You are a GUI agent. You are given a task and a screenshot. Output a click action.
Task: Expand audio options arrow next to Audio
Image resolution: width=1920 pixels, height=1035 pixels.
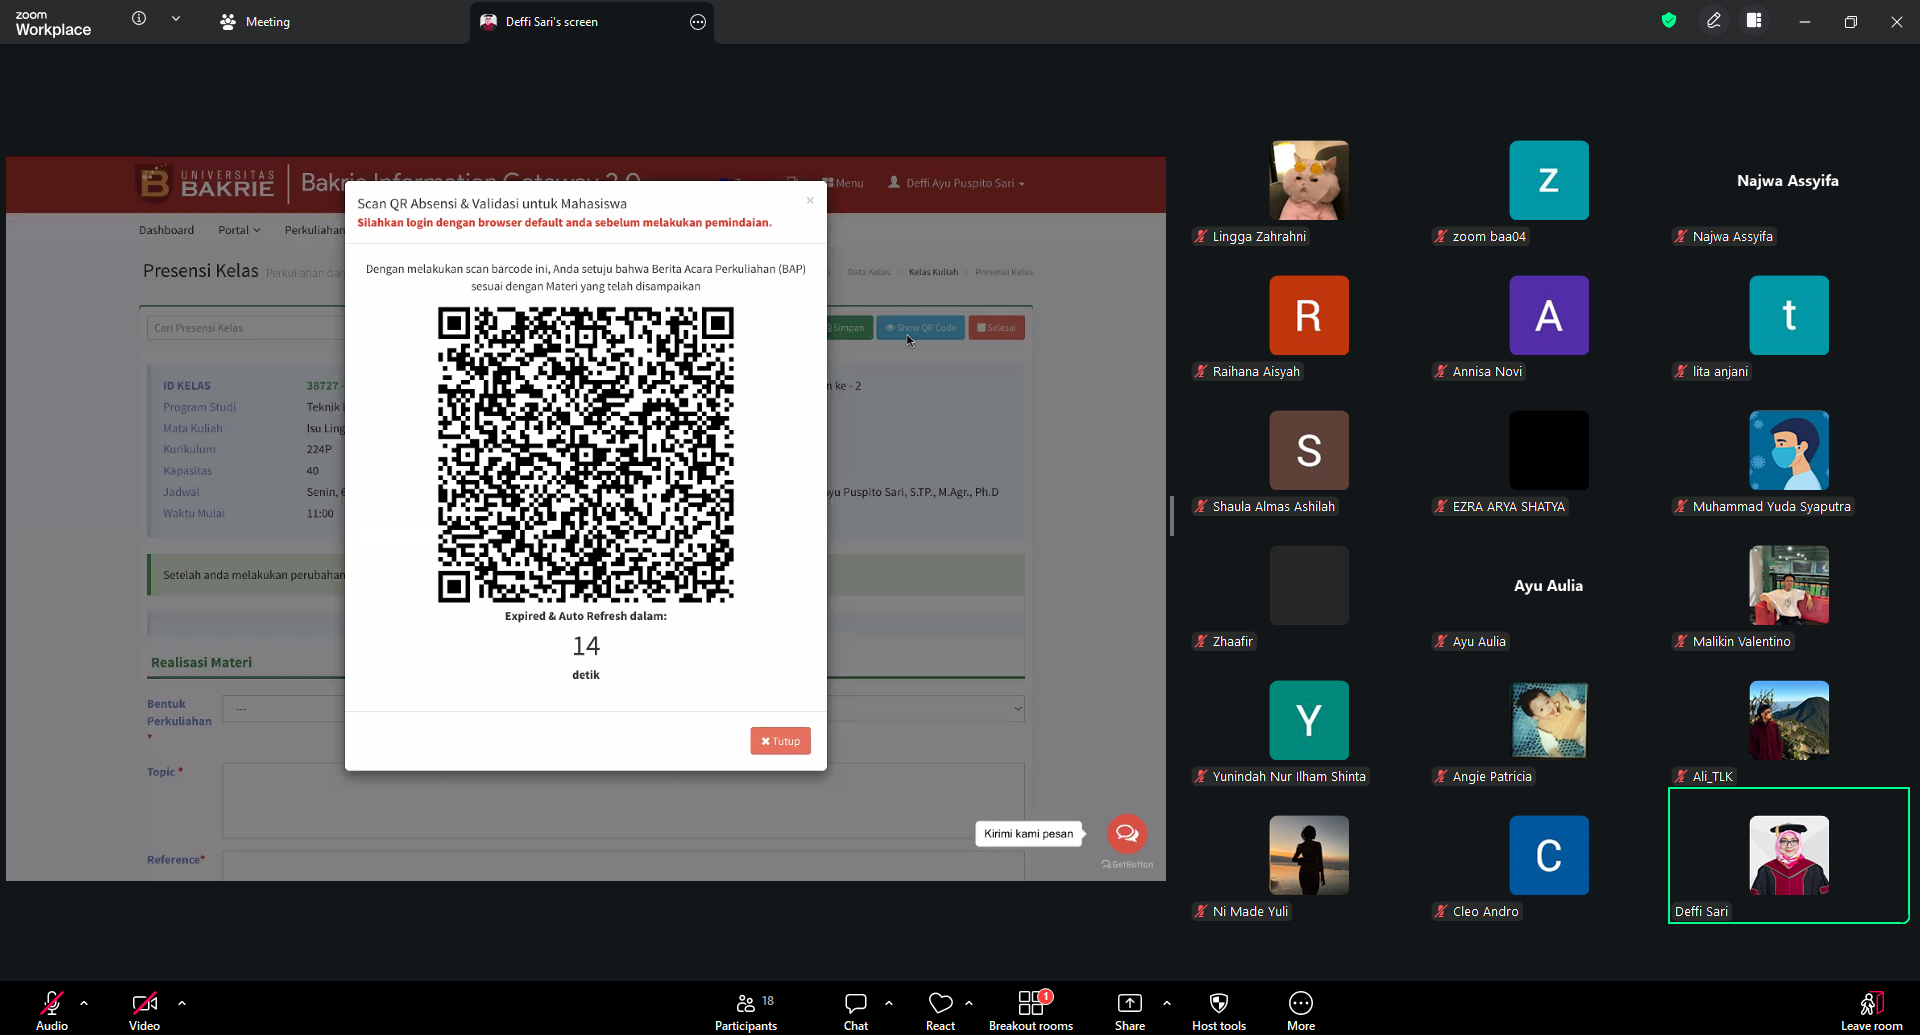84,1002
